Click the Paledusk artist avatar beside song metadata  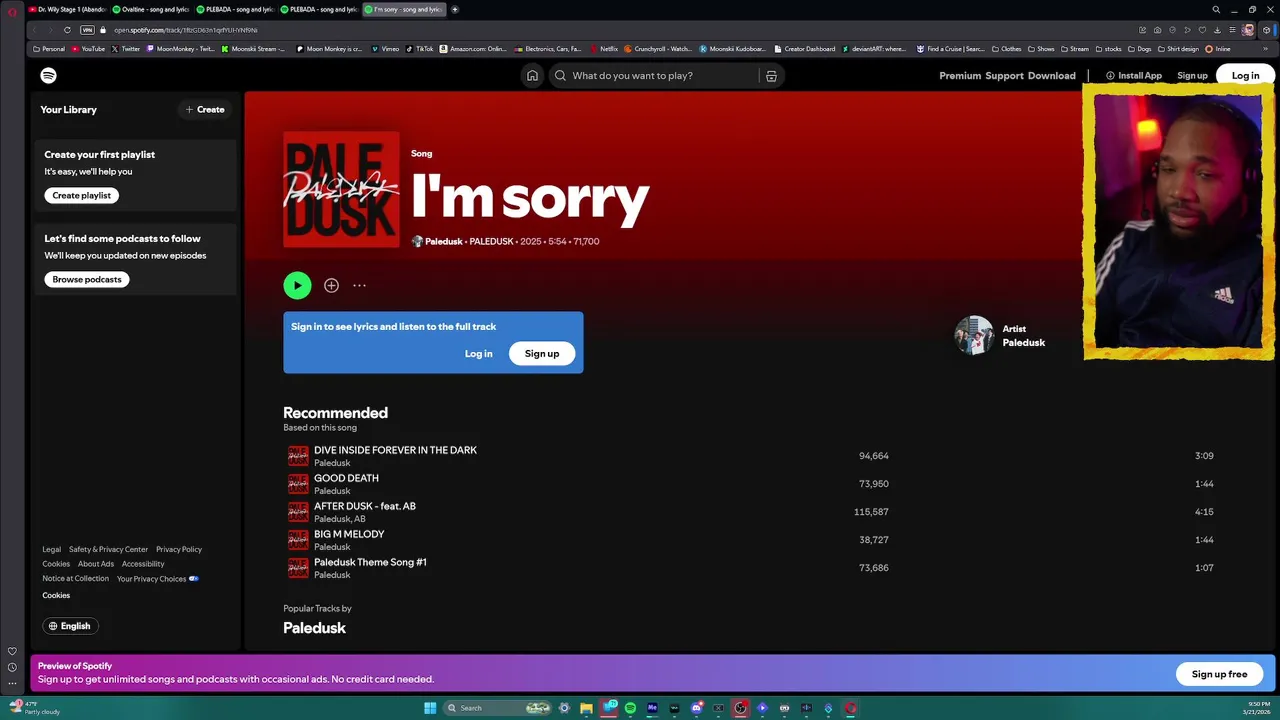(x=417, y=241)
